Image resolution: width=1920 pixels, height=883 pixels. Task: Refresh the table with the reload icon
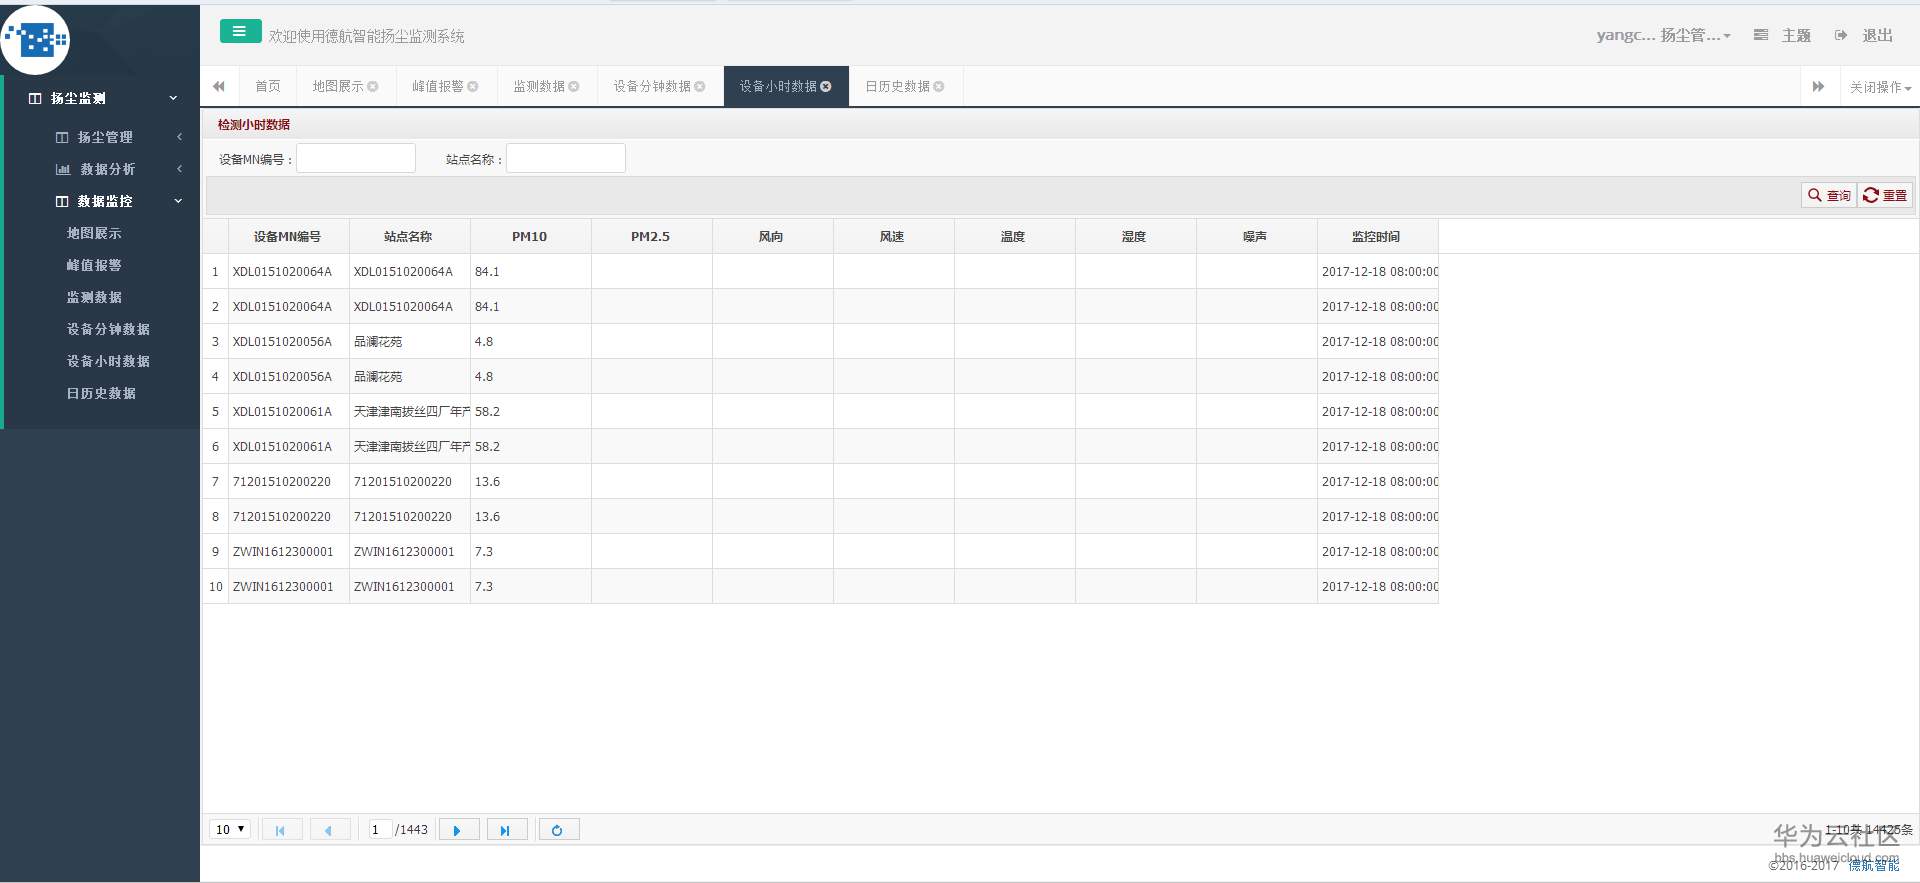[x=558, y=830]
